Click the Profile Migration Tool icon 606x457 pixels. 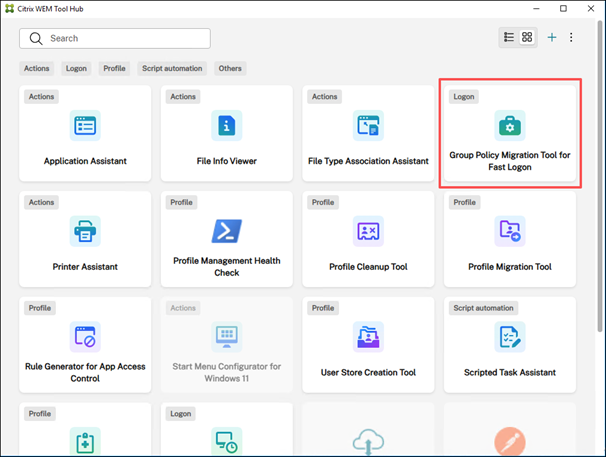tap(510, 232)
